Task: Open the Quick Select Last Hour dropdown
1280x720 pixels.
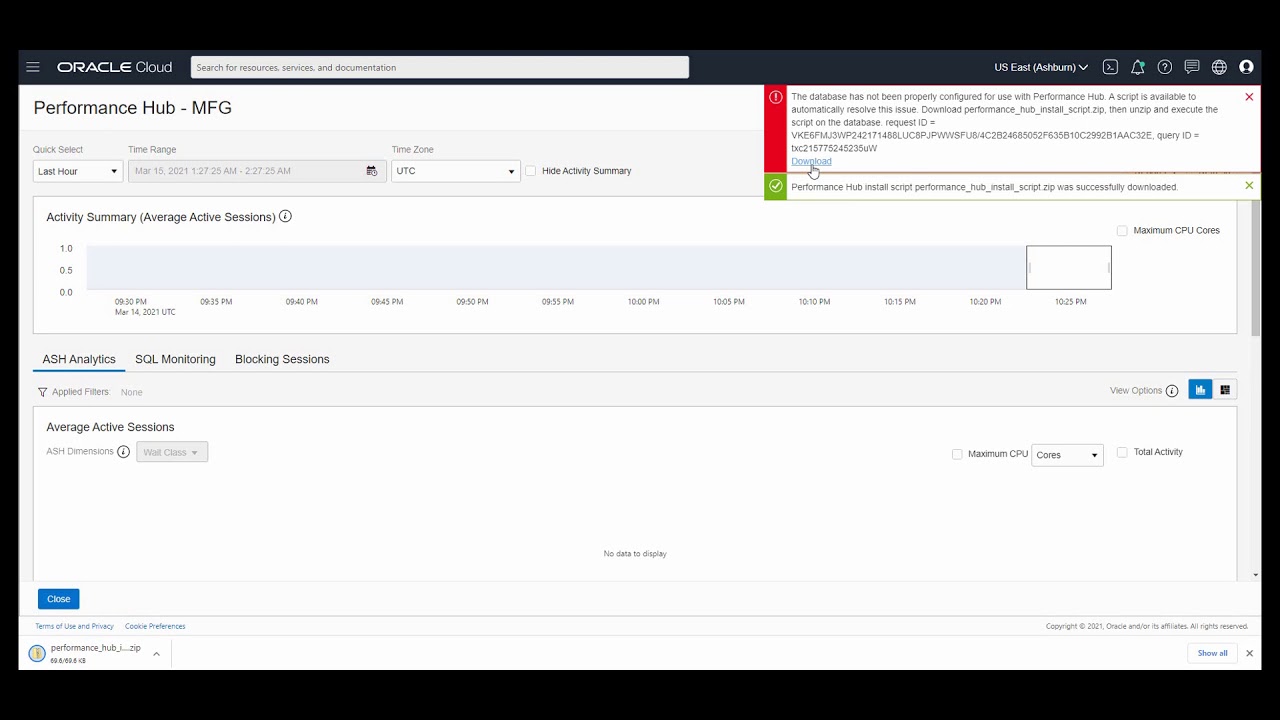Action: pyautogui.click(x=78, y=171)
